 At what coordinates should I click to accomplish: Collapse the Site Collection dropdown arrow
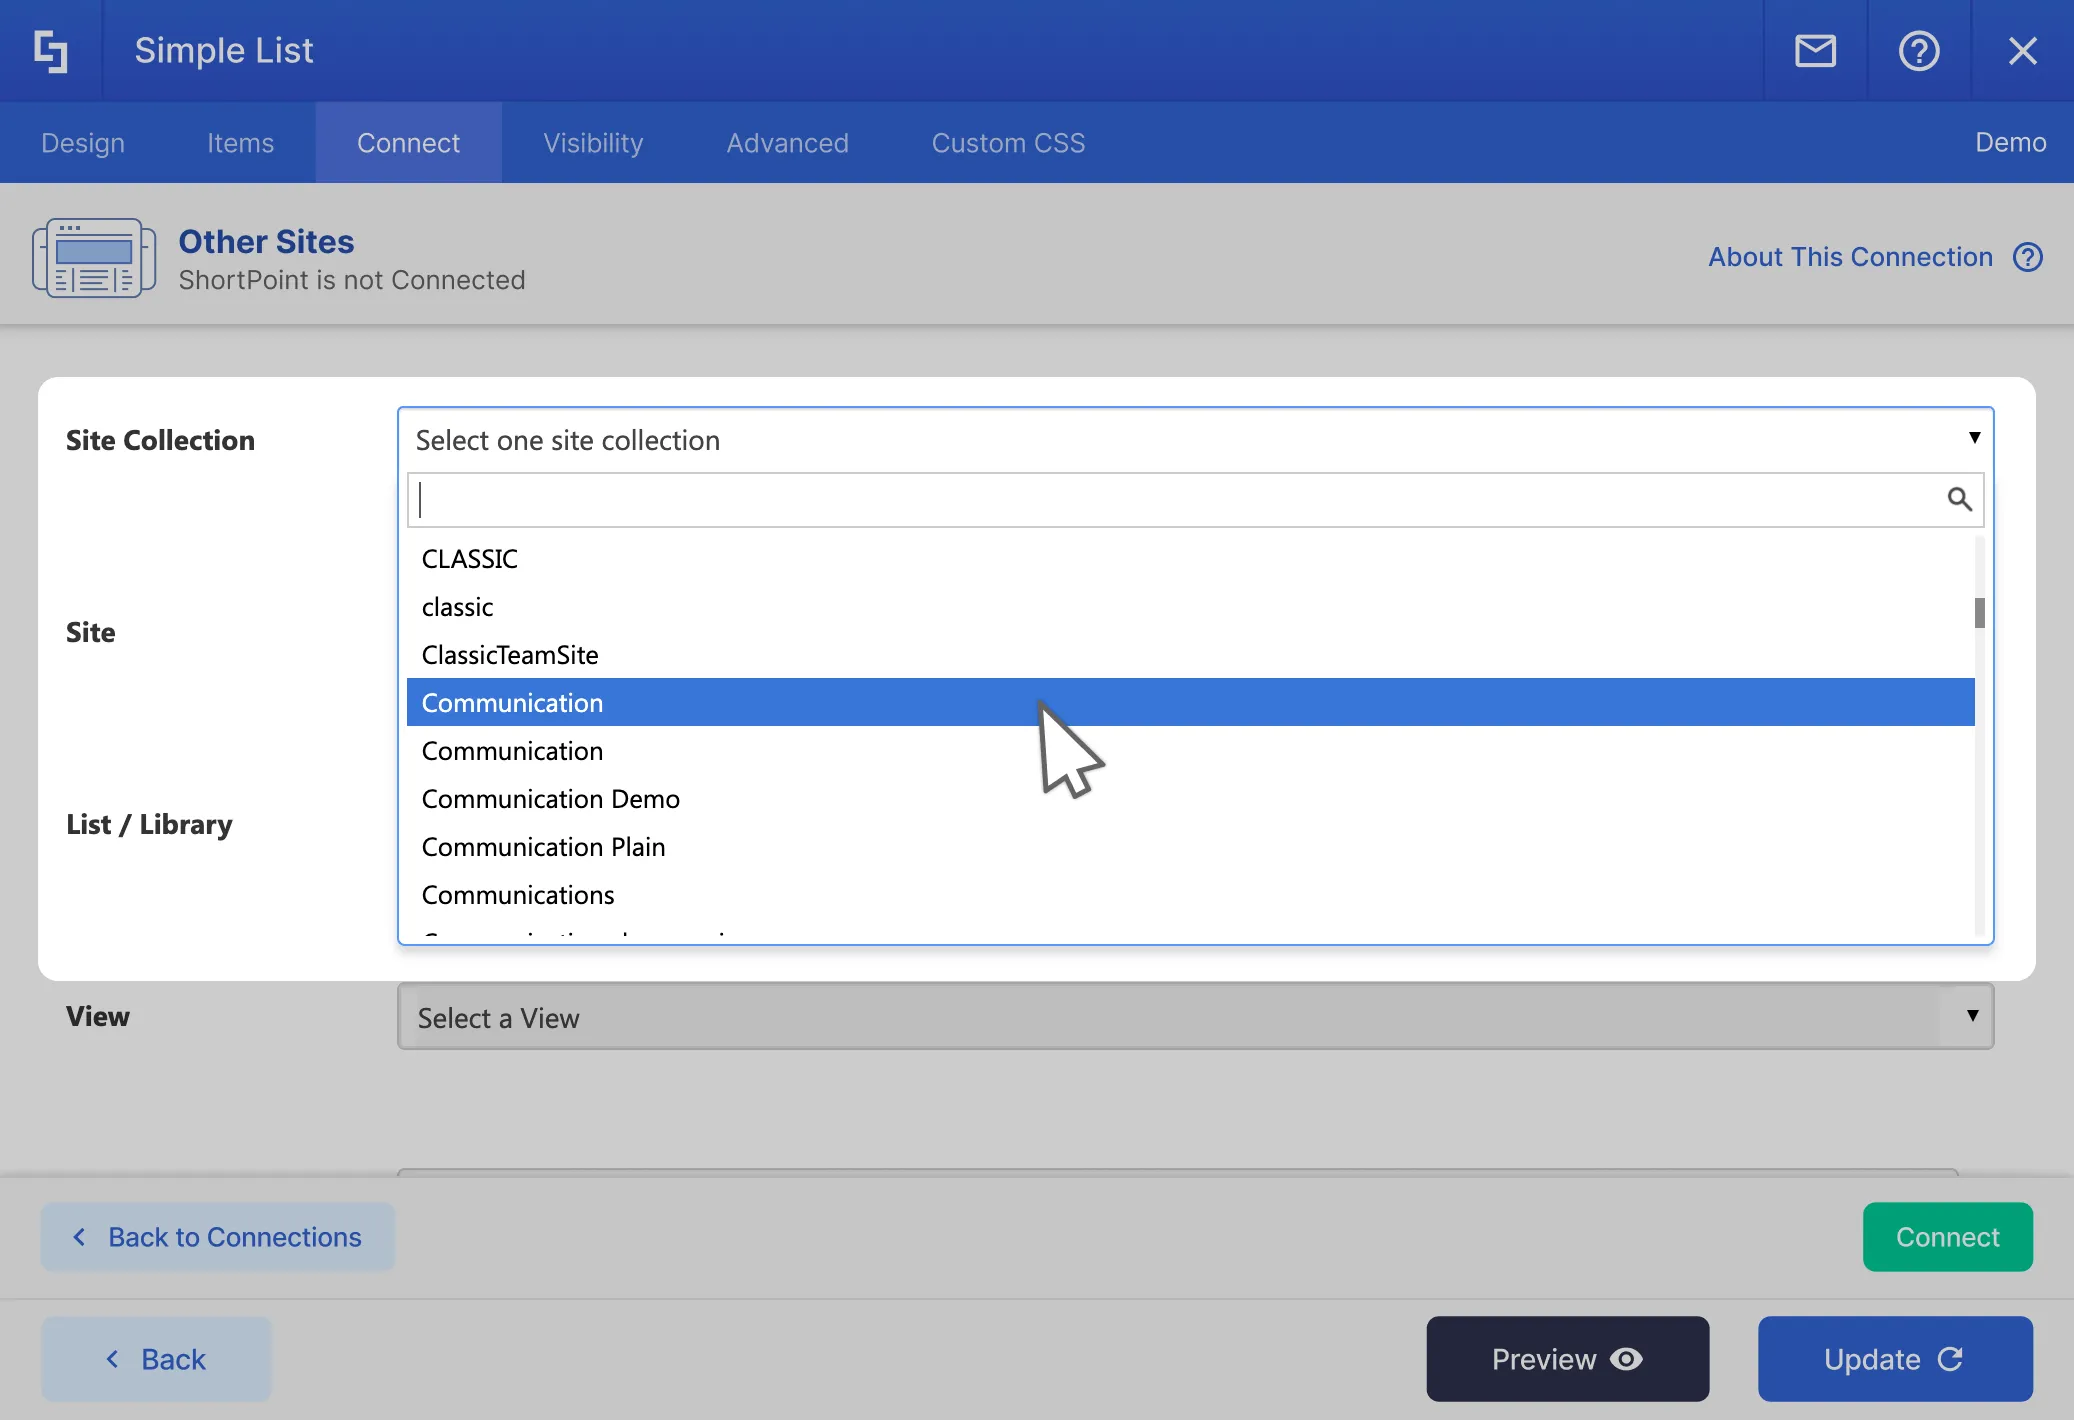(x=1974, y=438)
